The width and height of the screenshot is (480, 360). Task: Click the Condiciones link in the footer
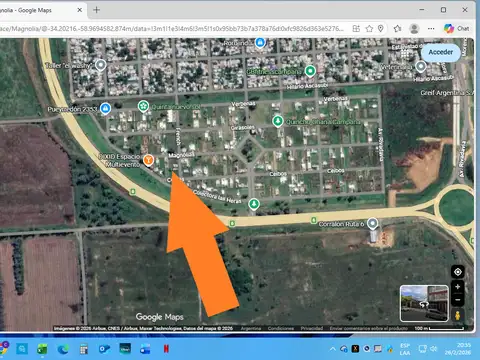click(281, 328)
